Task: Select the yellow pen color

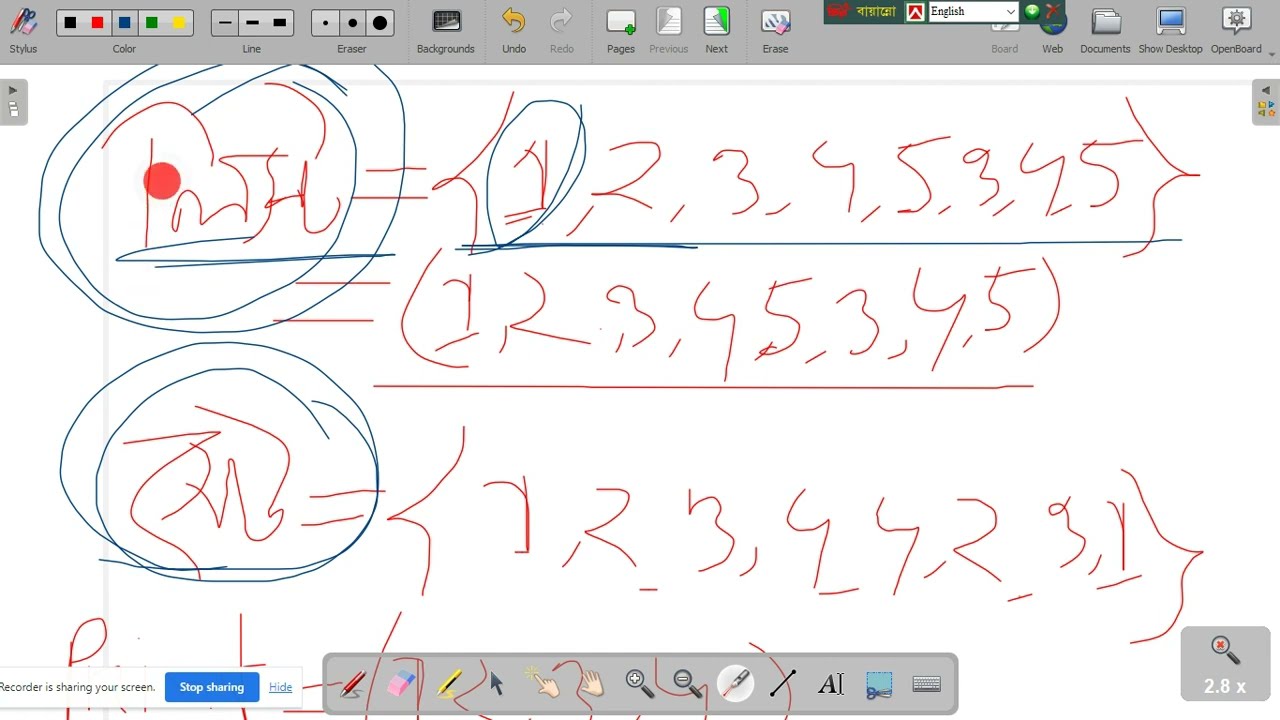Action: click(178, 23)
